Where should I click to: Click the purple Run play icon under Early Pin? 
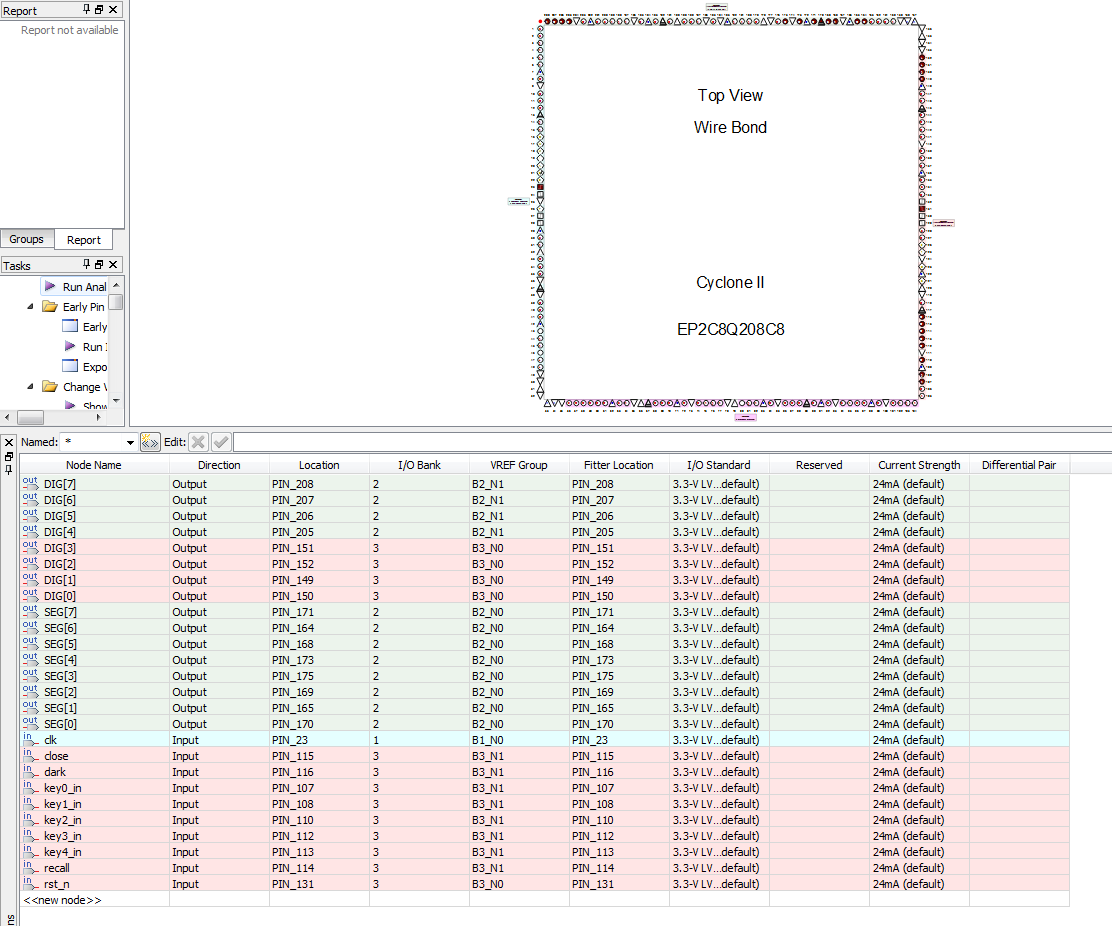coord(70,346)
